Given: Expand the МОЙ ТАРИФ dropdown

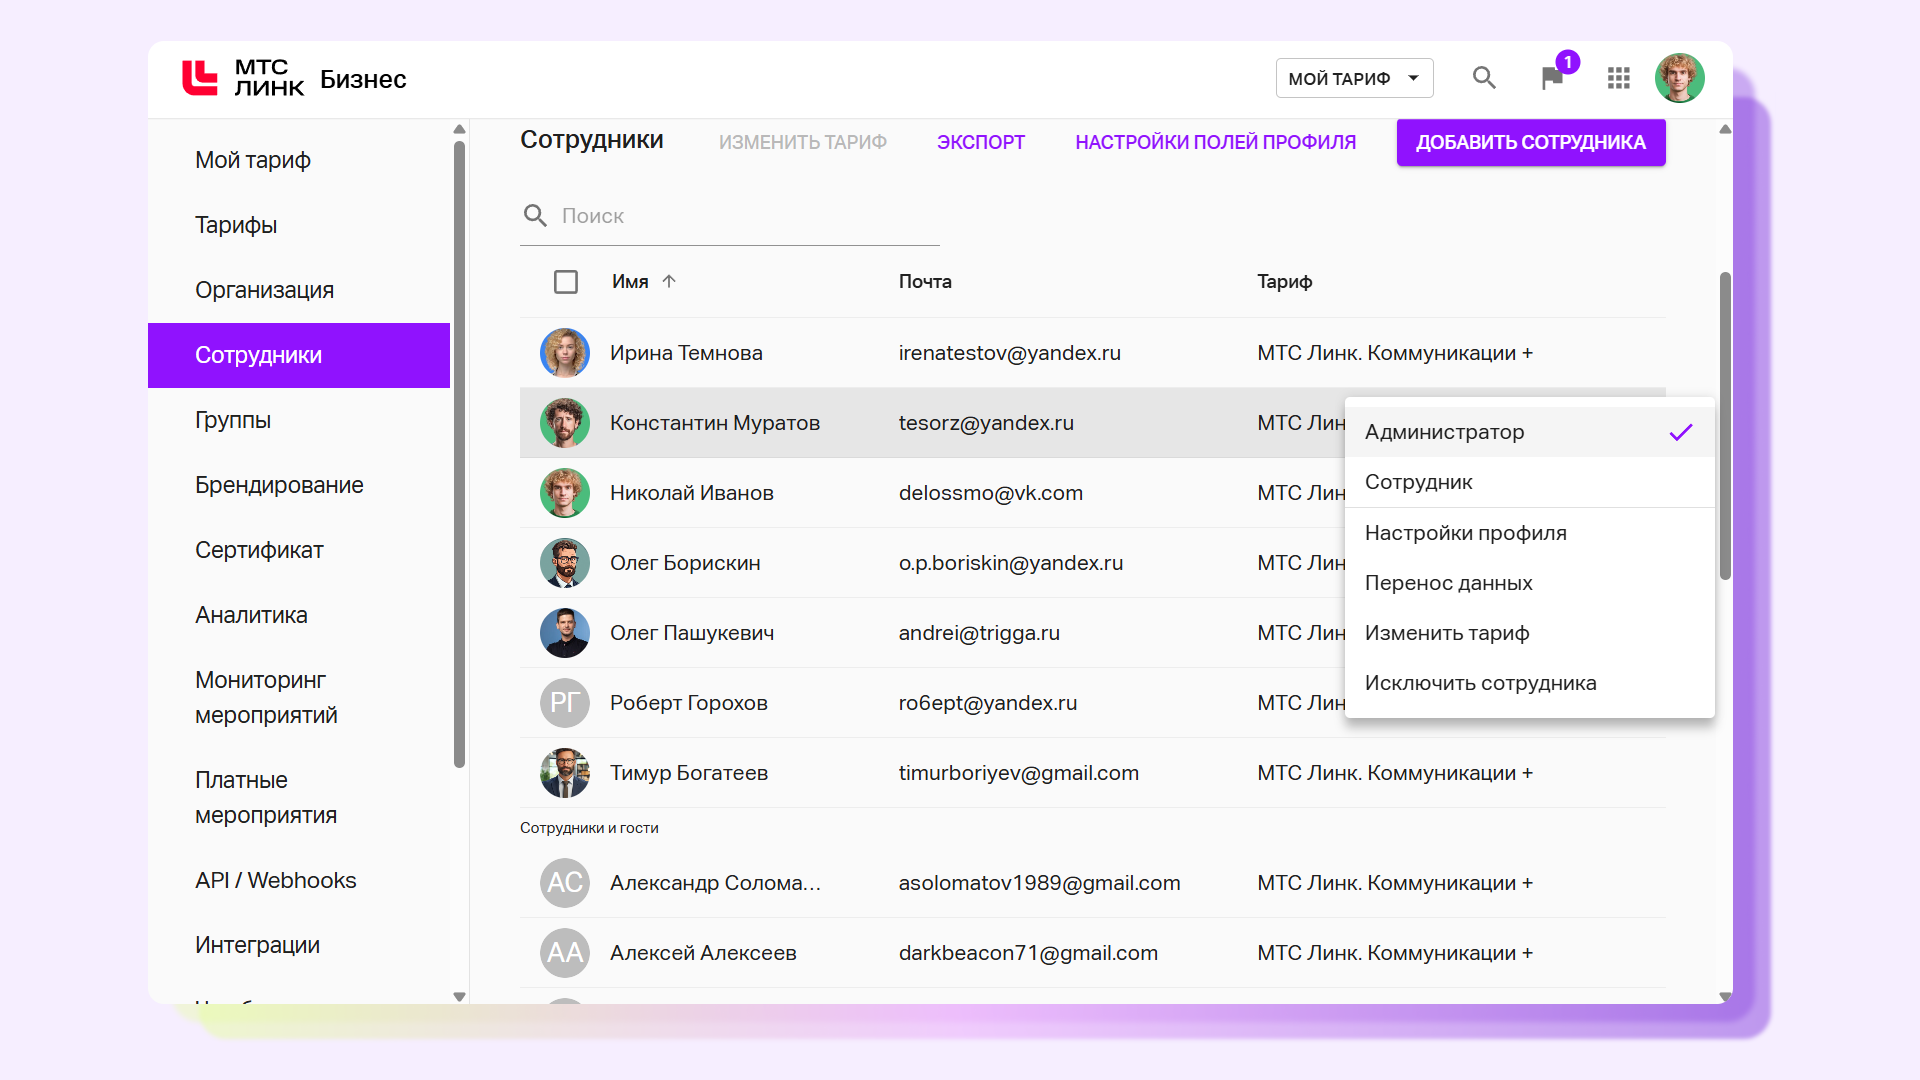Looking at the screenshot, I should pyautogui.click(x=1354, y=78).
